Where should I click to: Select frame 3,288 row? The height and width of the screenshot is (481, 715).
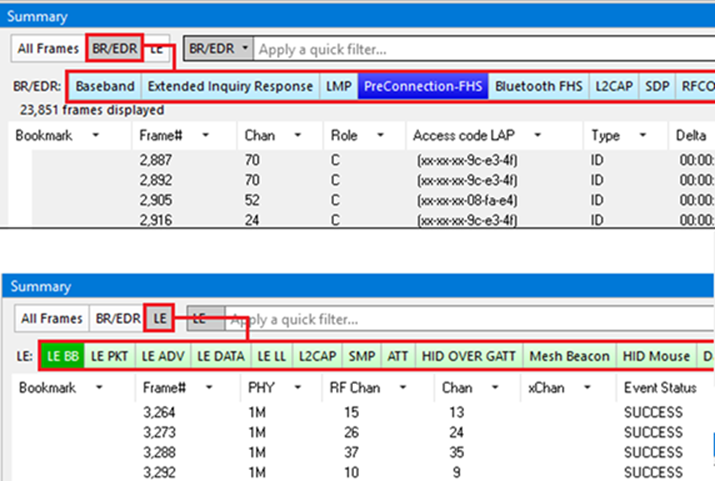click(363, 452)
